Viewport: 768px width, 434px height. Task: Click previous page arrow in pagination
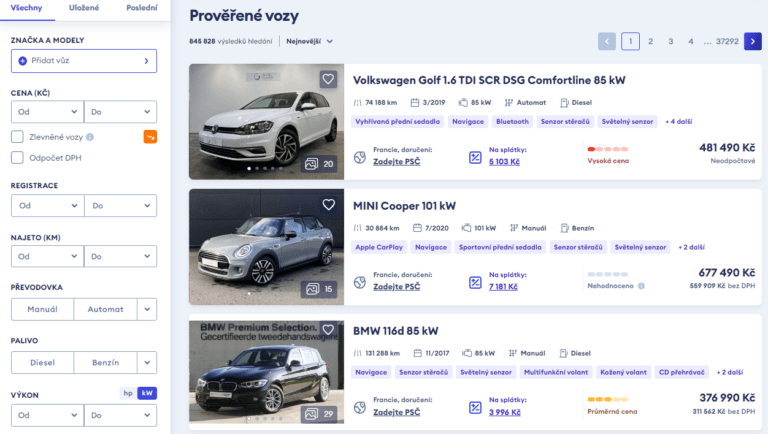[x=607, y=41]
